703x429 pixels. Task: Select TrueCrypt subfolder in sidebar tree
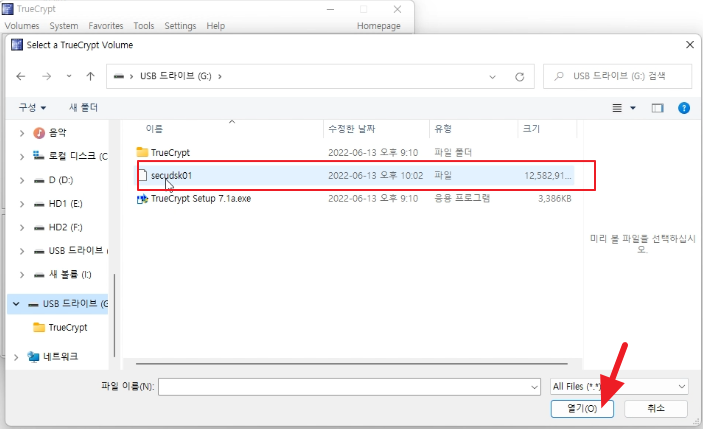(61, 328)
